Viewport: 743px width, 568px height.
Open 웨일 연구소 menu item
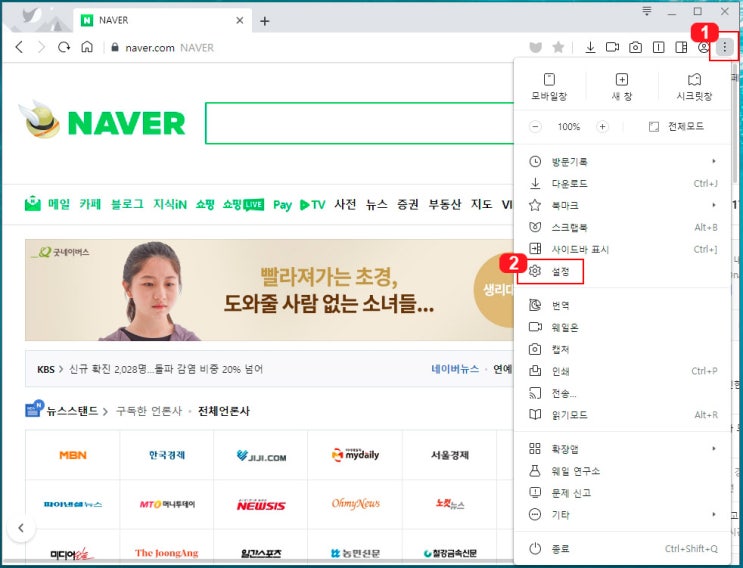click(622, 471)
